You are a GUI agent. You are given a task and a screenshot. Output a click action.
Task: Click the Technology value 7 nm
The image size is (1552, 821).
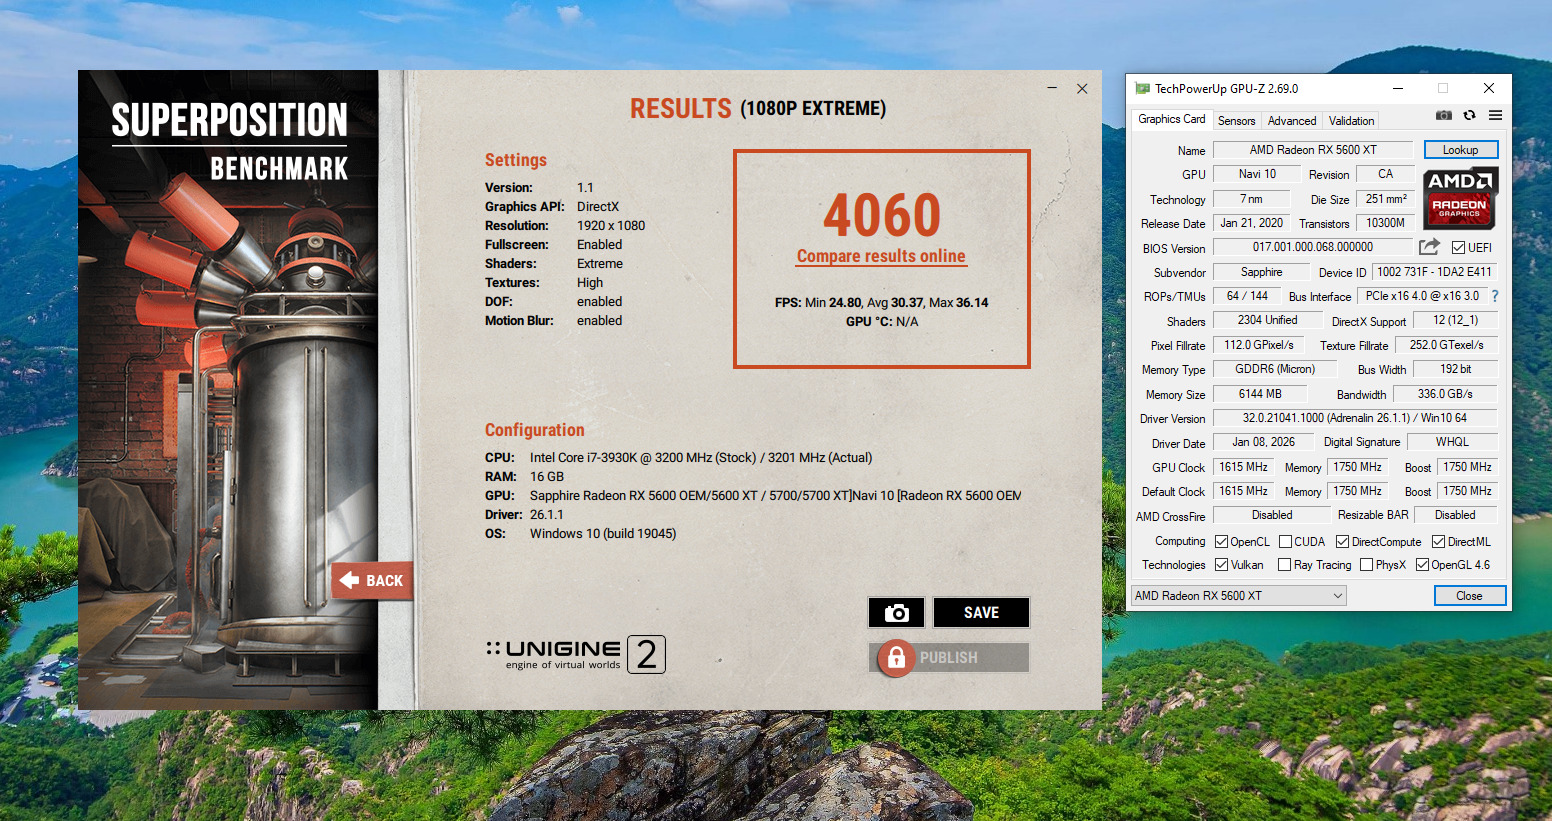(1251, 199)
